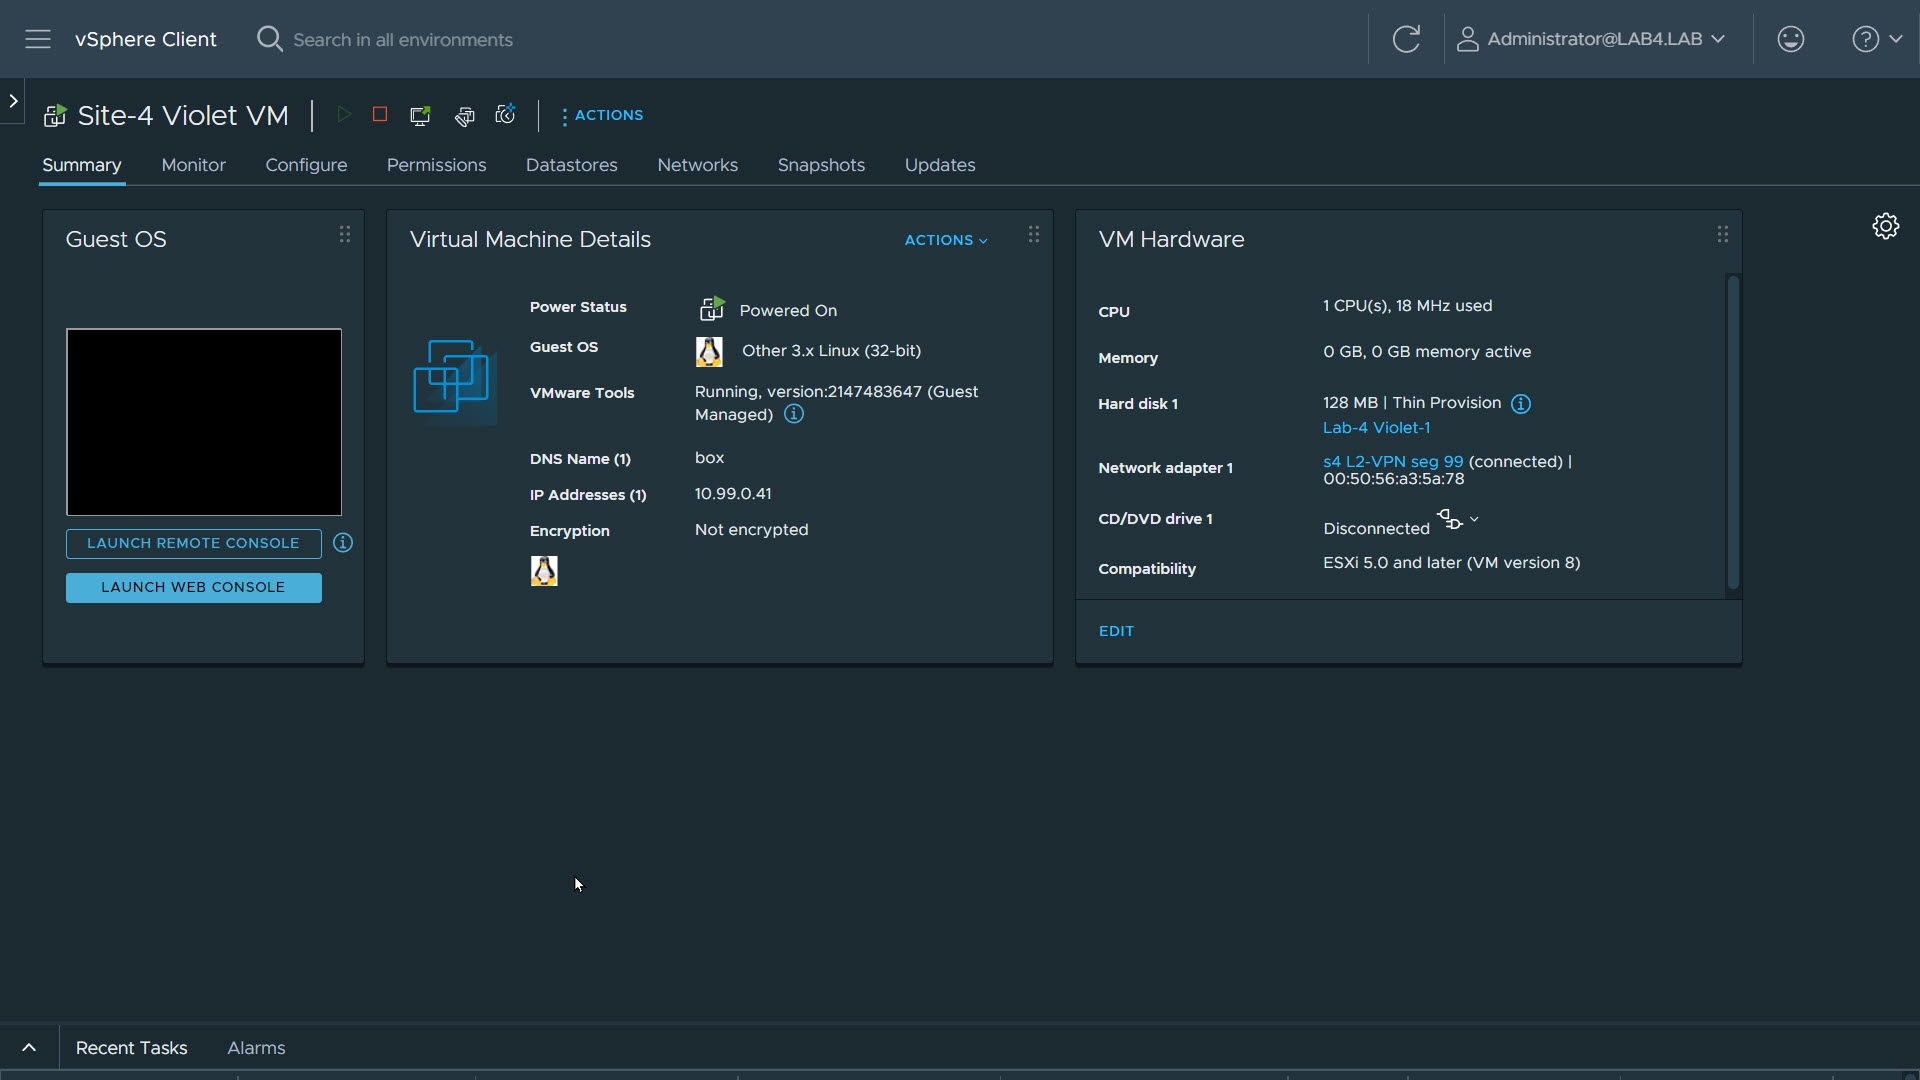The height and width of the screenshot is (1080, 1920).
Task: Click the Take Snapshot toolbar icon
Action: (506, 114)
